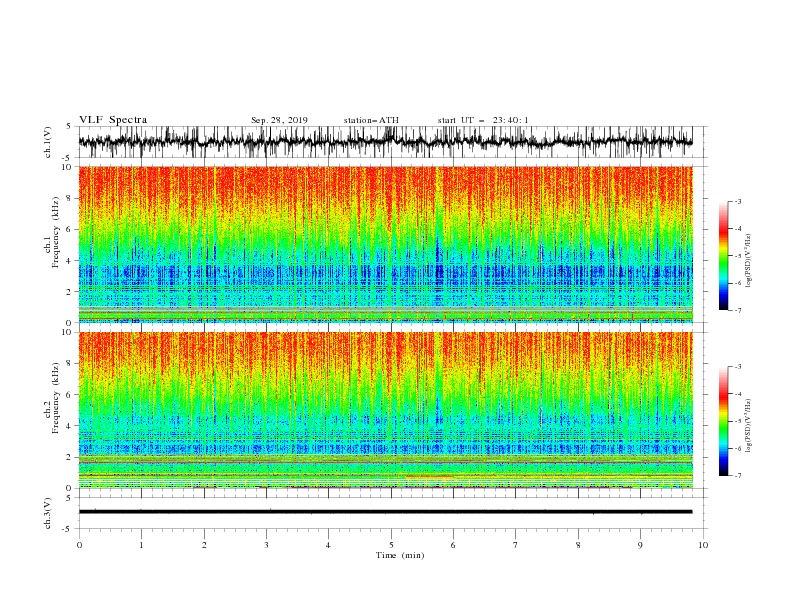
Task: Click the time axis tick label '5'
Action: click(x=391, y=545)
